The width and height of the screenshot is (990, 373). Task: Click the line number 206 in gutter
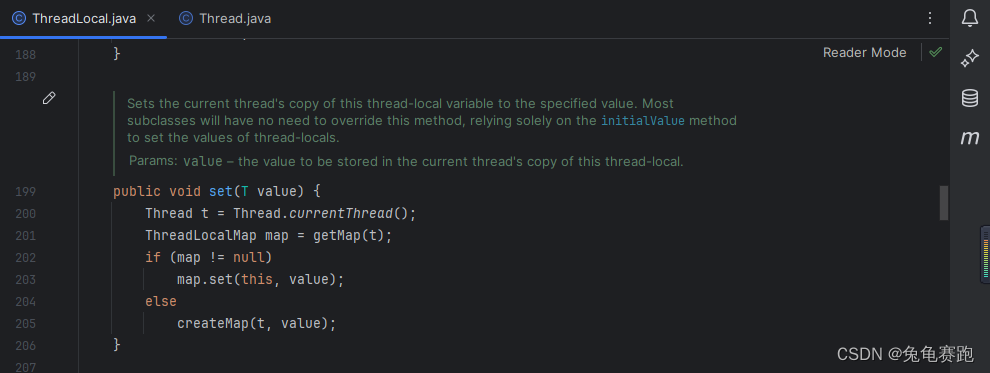pyautogui.click(x=26, y=346)
